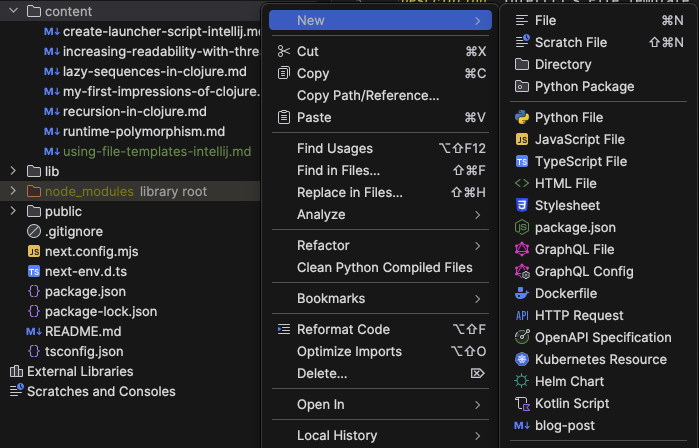Select the Kubernetes Resource icon
699x448 pixels.
[x=521, y=360]
